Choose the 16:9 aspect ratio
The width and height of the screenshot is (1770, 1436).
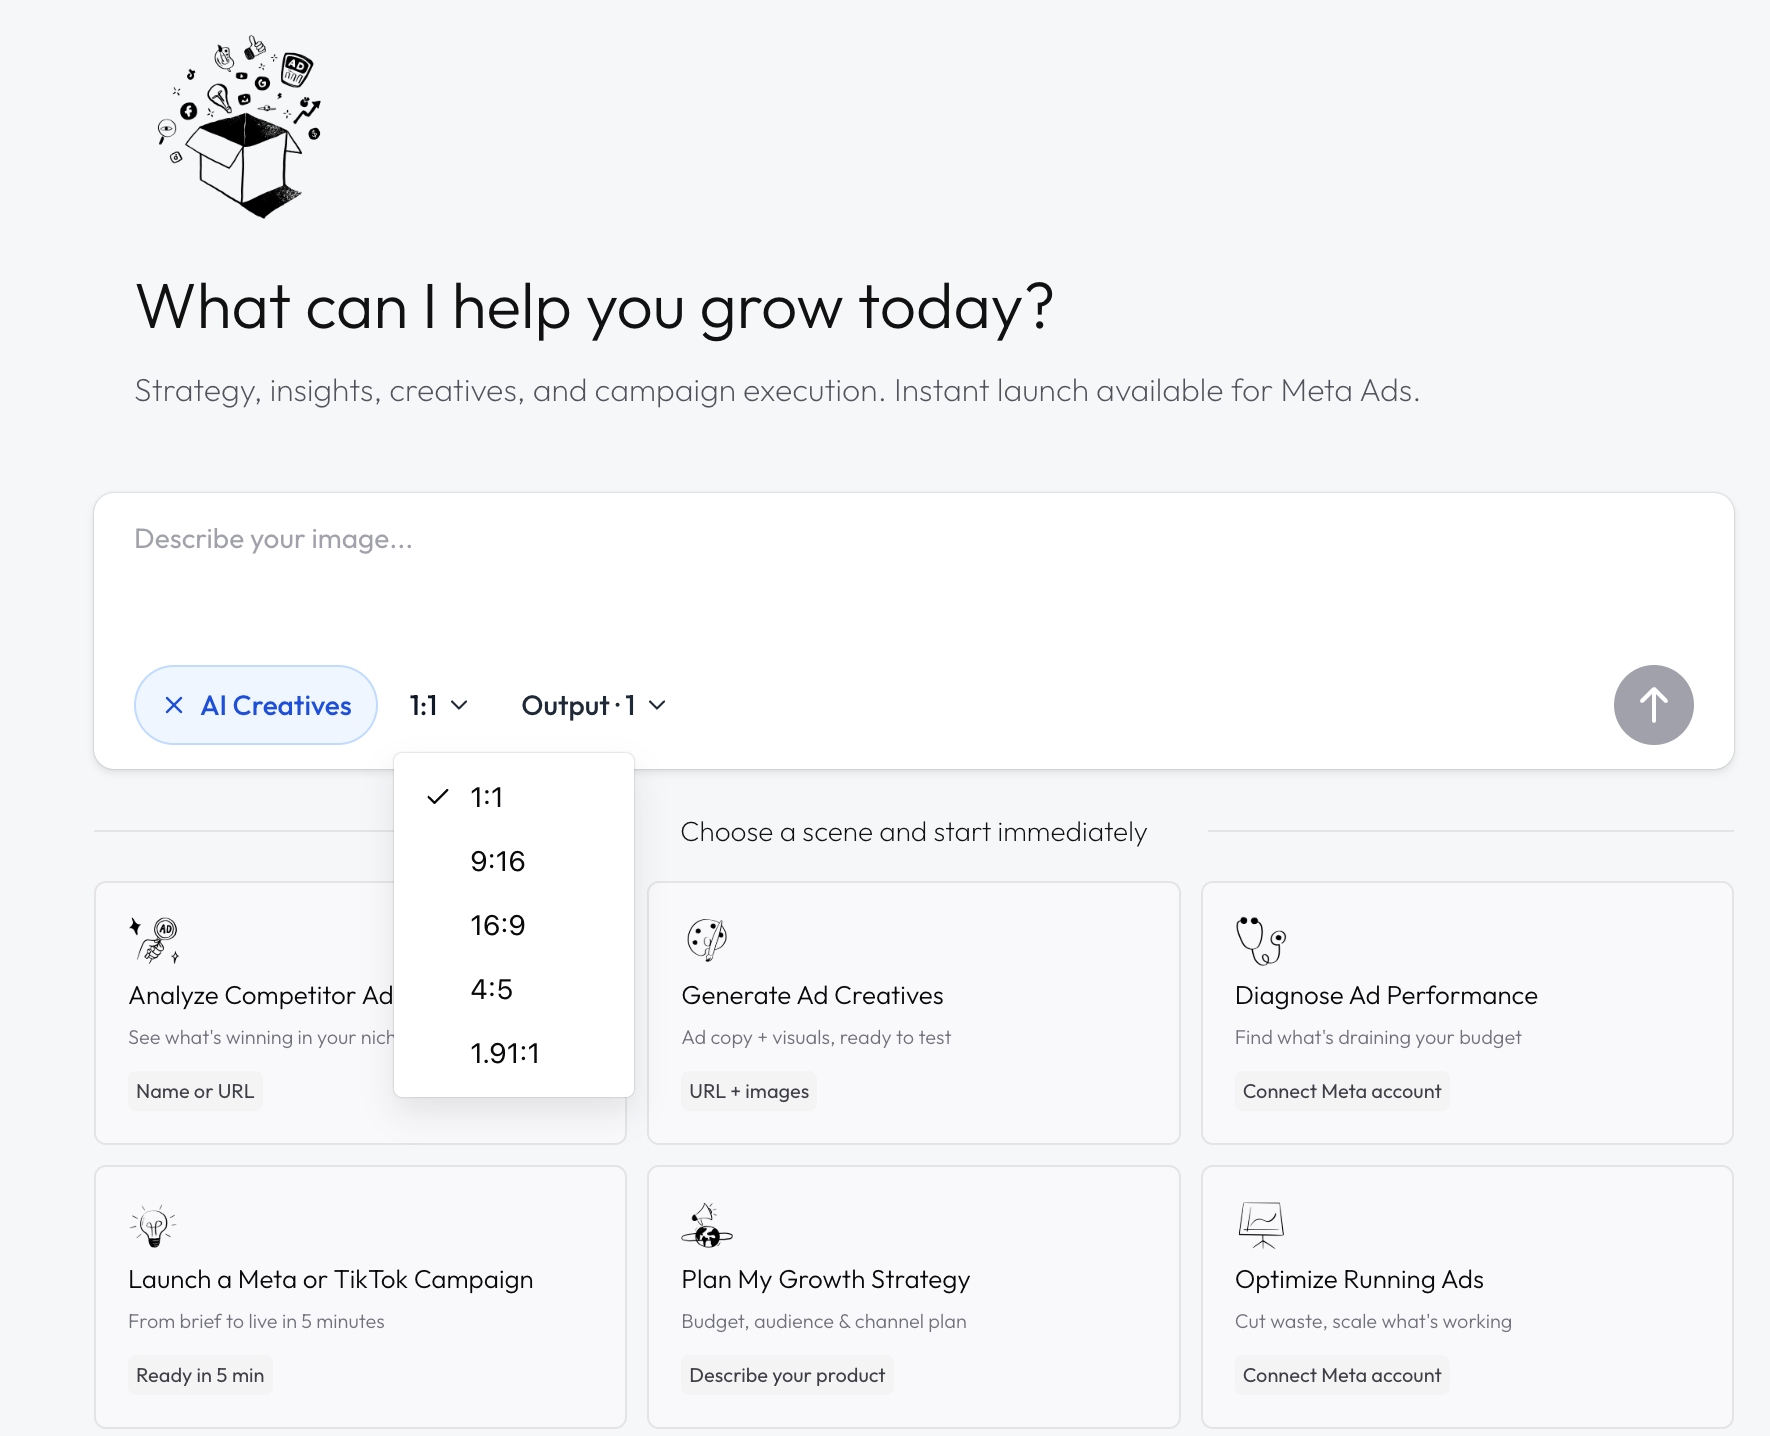coord(514,925)
